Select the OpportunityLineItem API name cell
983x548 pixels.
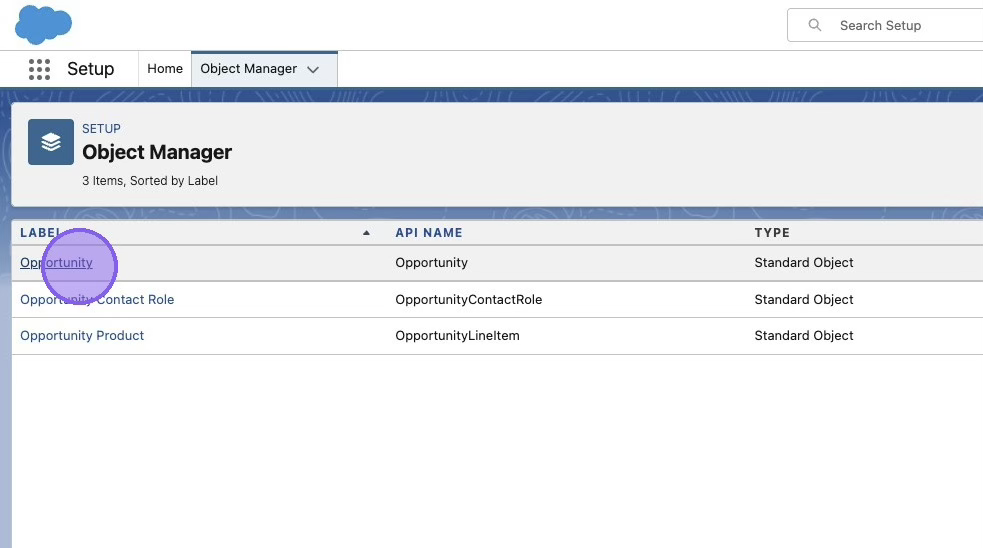458,335
